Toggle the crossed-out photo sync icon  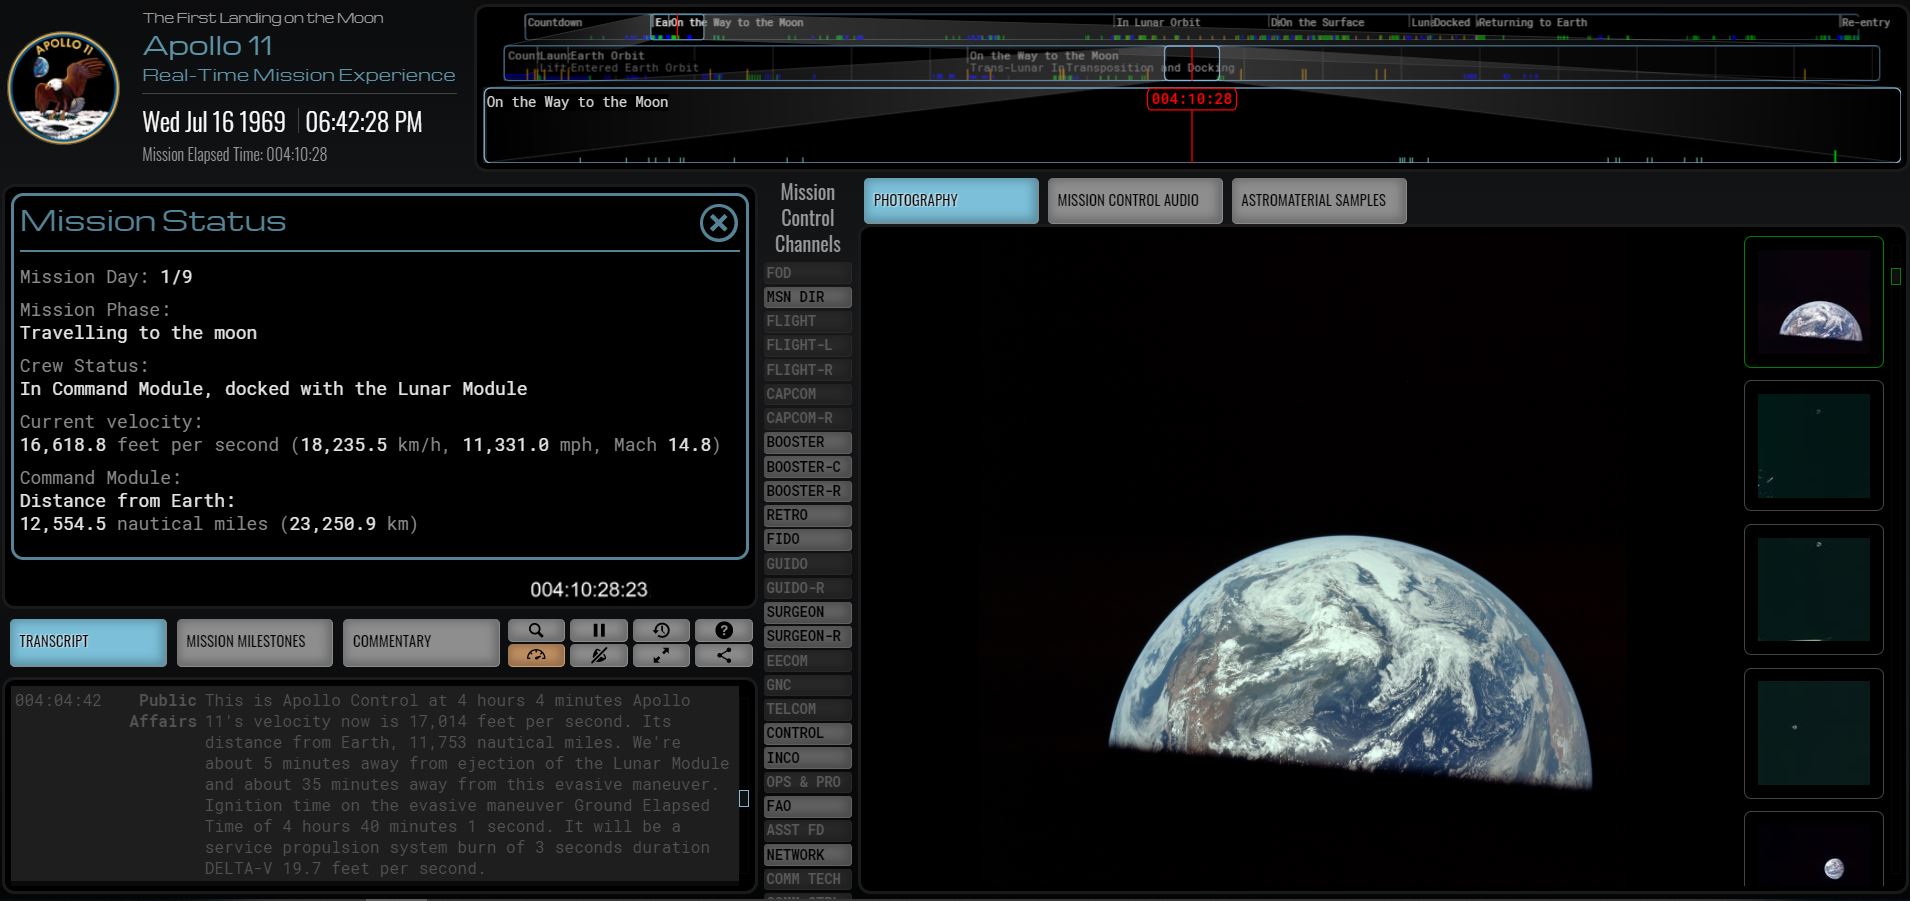[x=599, y=655]
